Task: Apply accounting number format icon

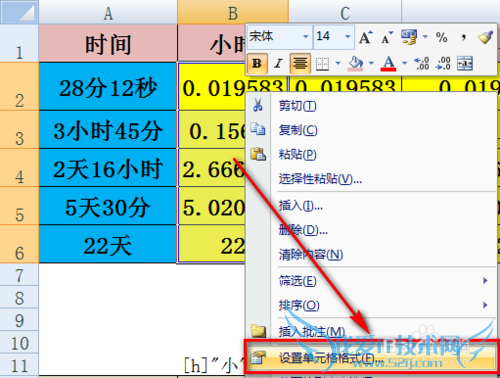Action: pos(409,37)
